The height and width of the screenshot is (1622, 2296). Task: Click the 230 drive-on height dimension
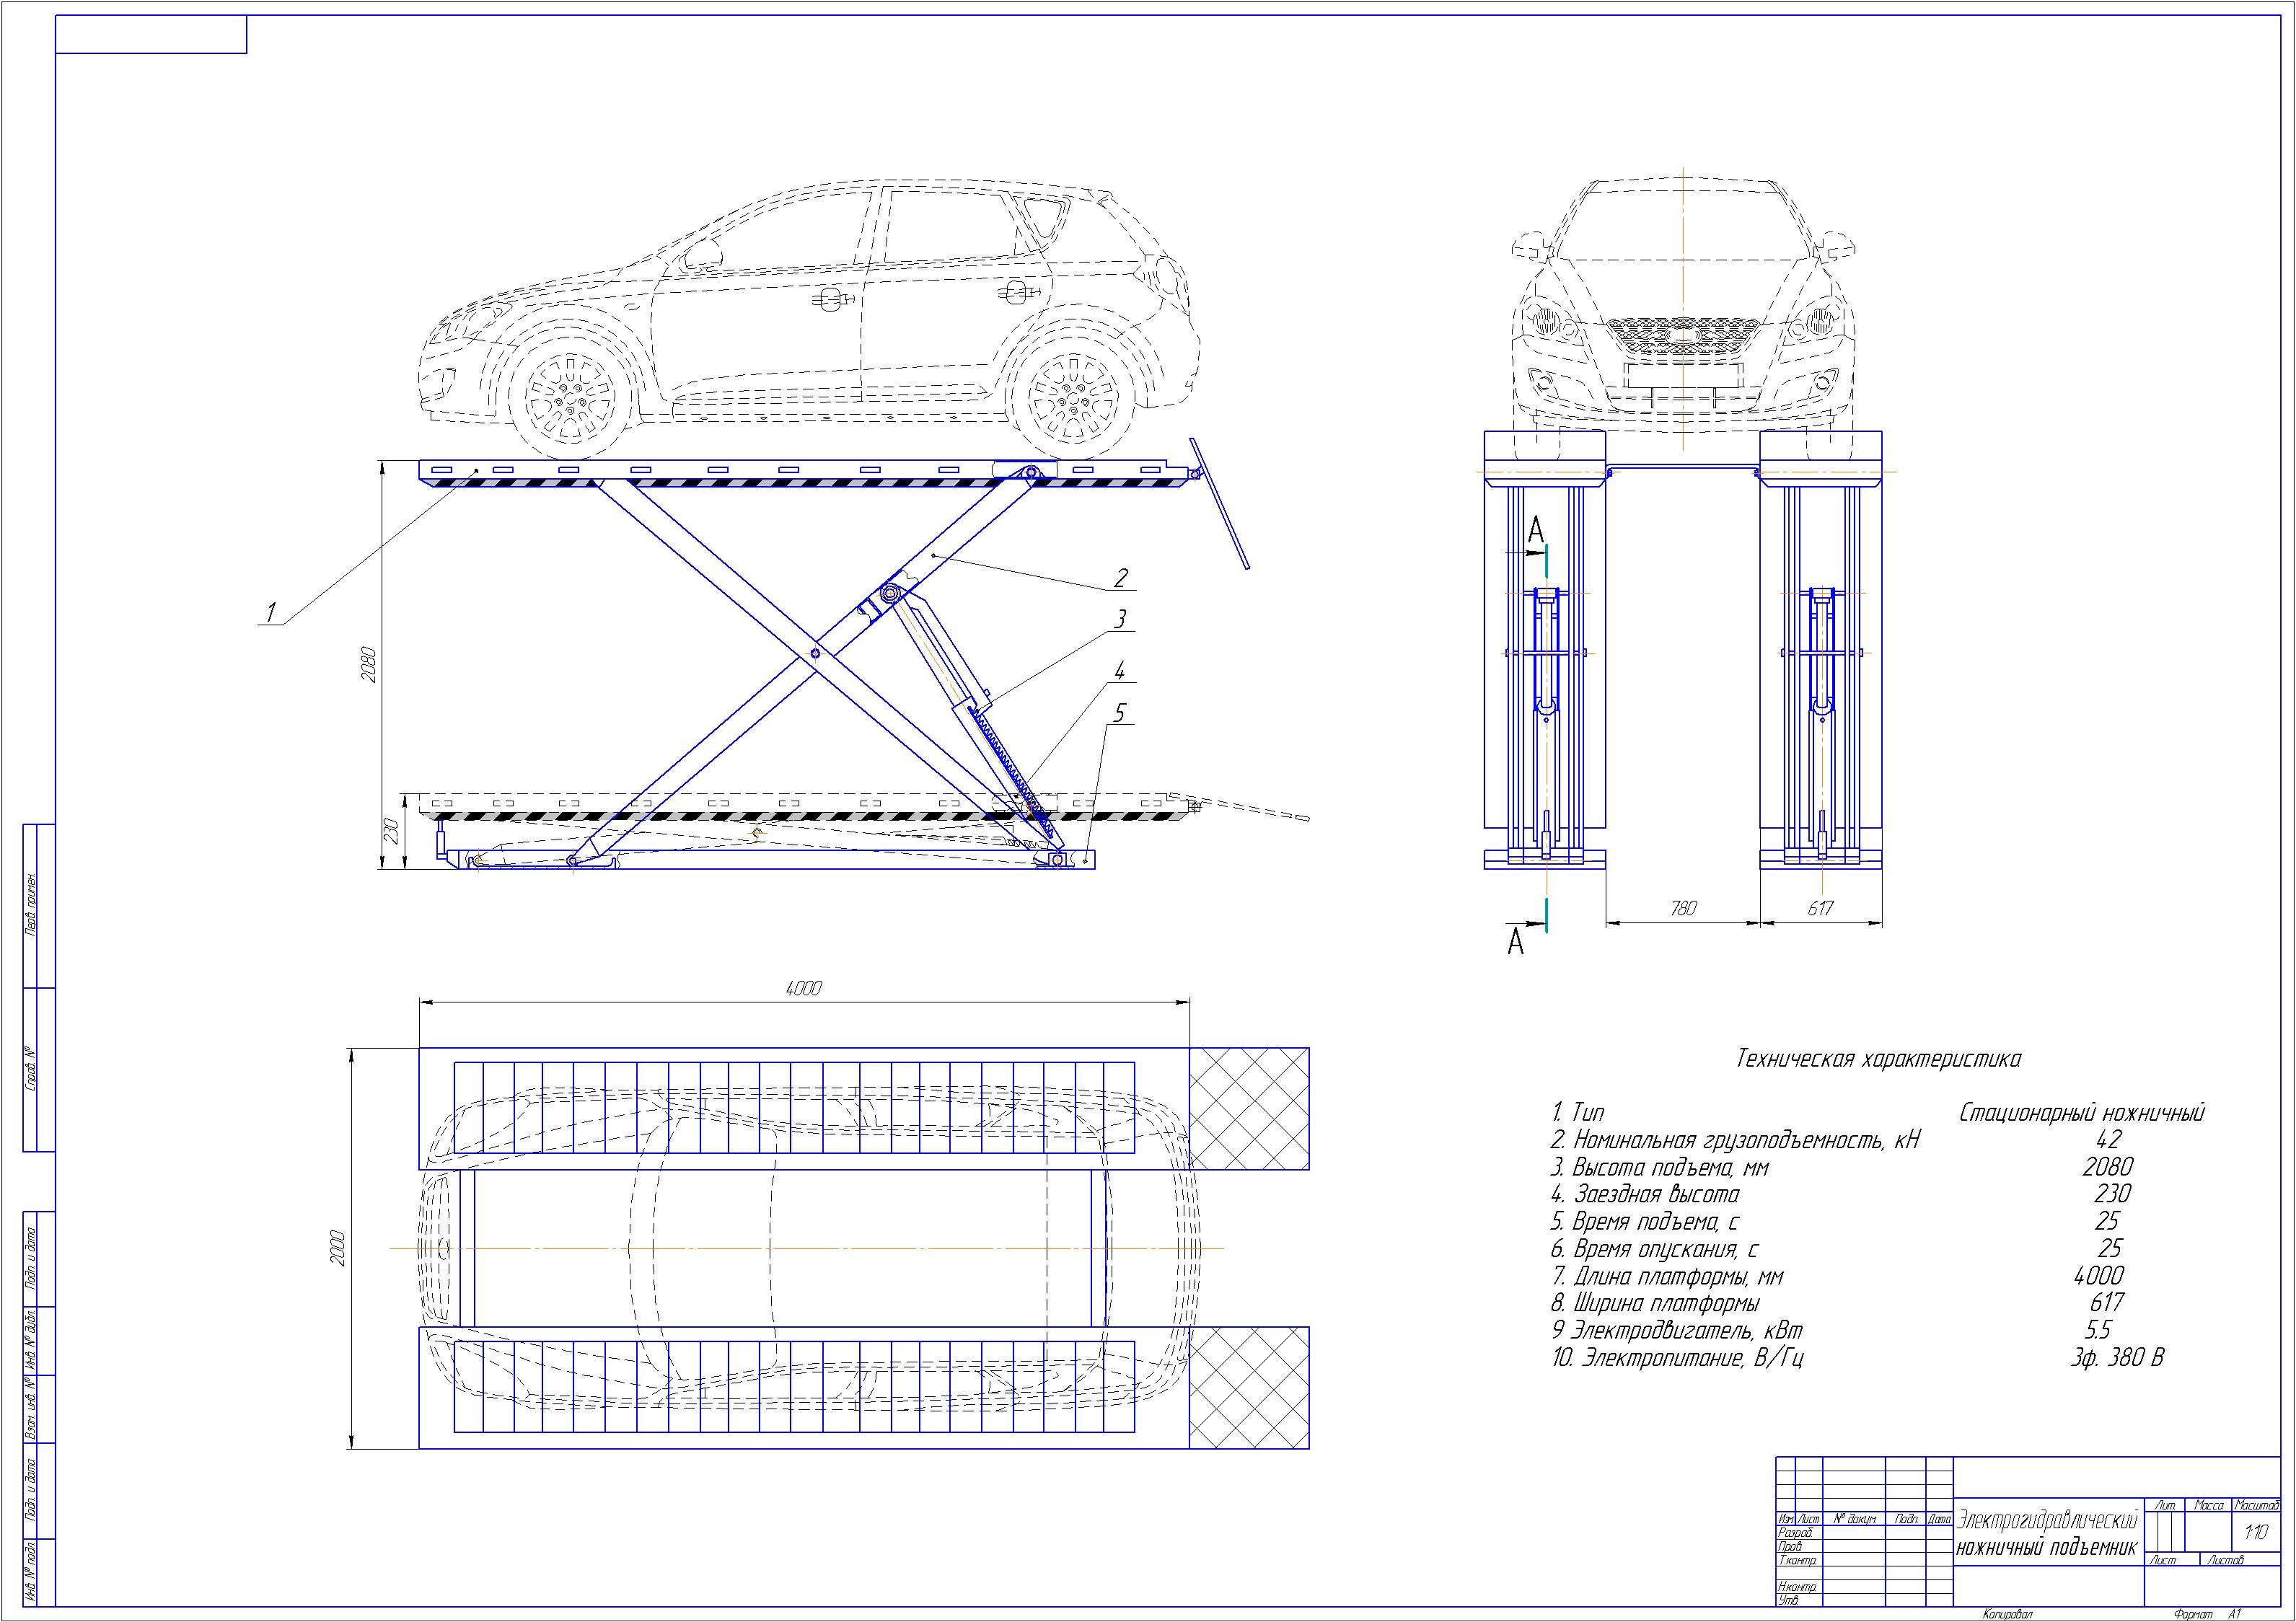point(392,831)
